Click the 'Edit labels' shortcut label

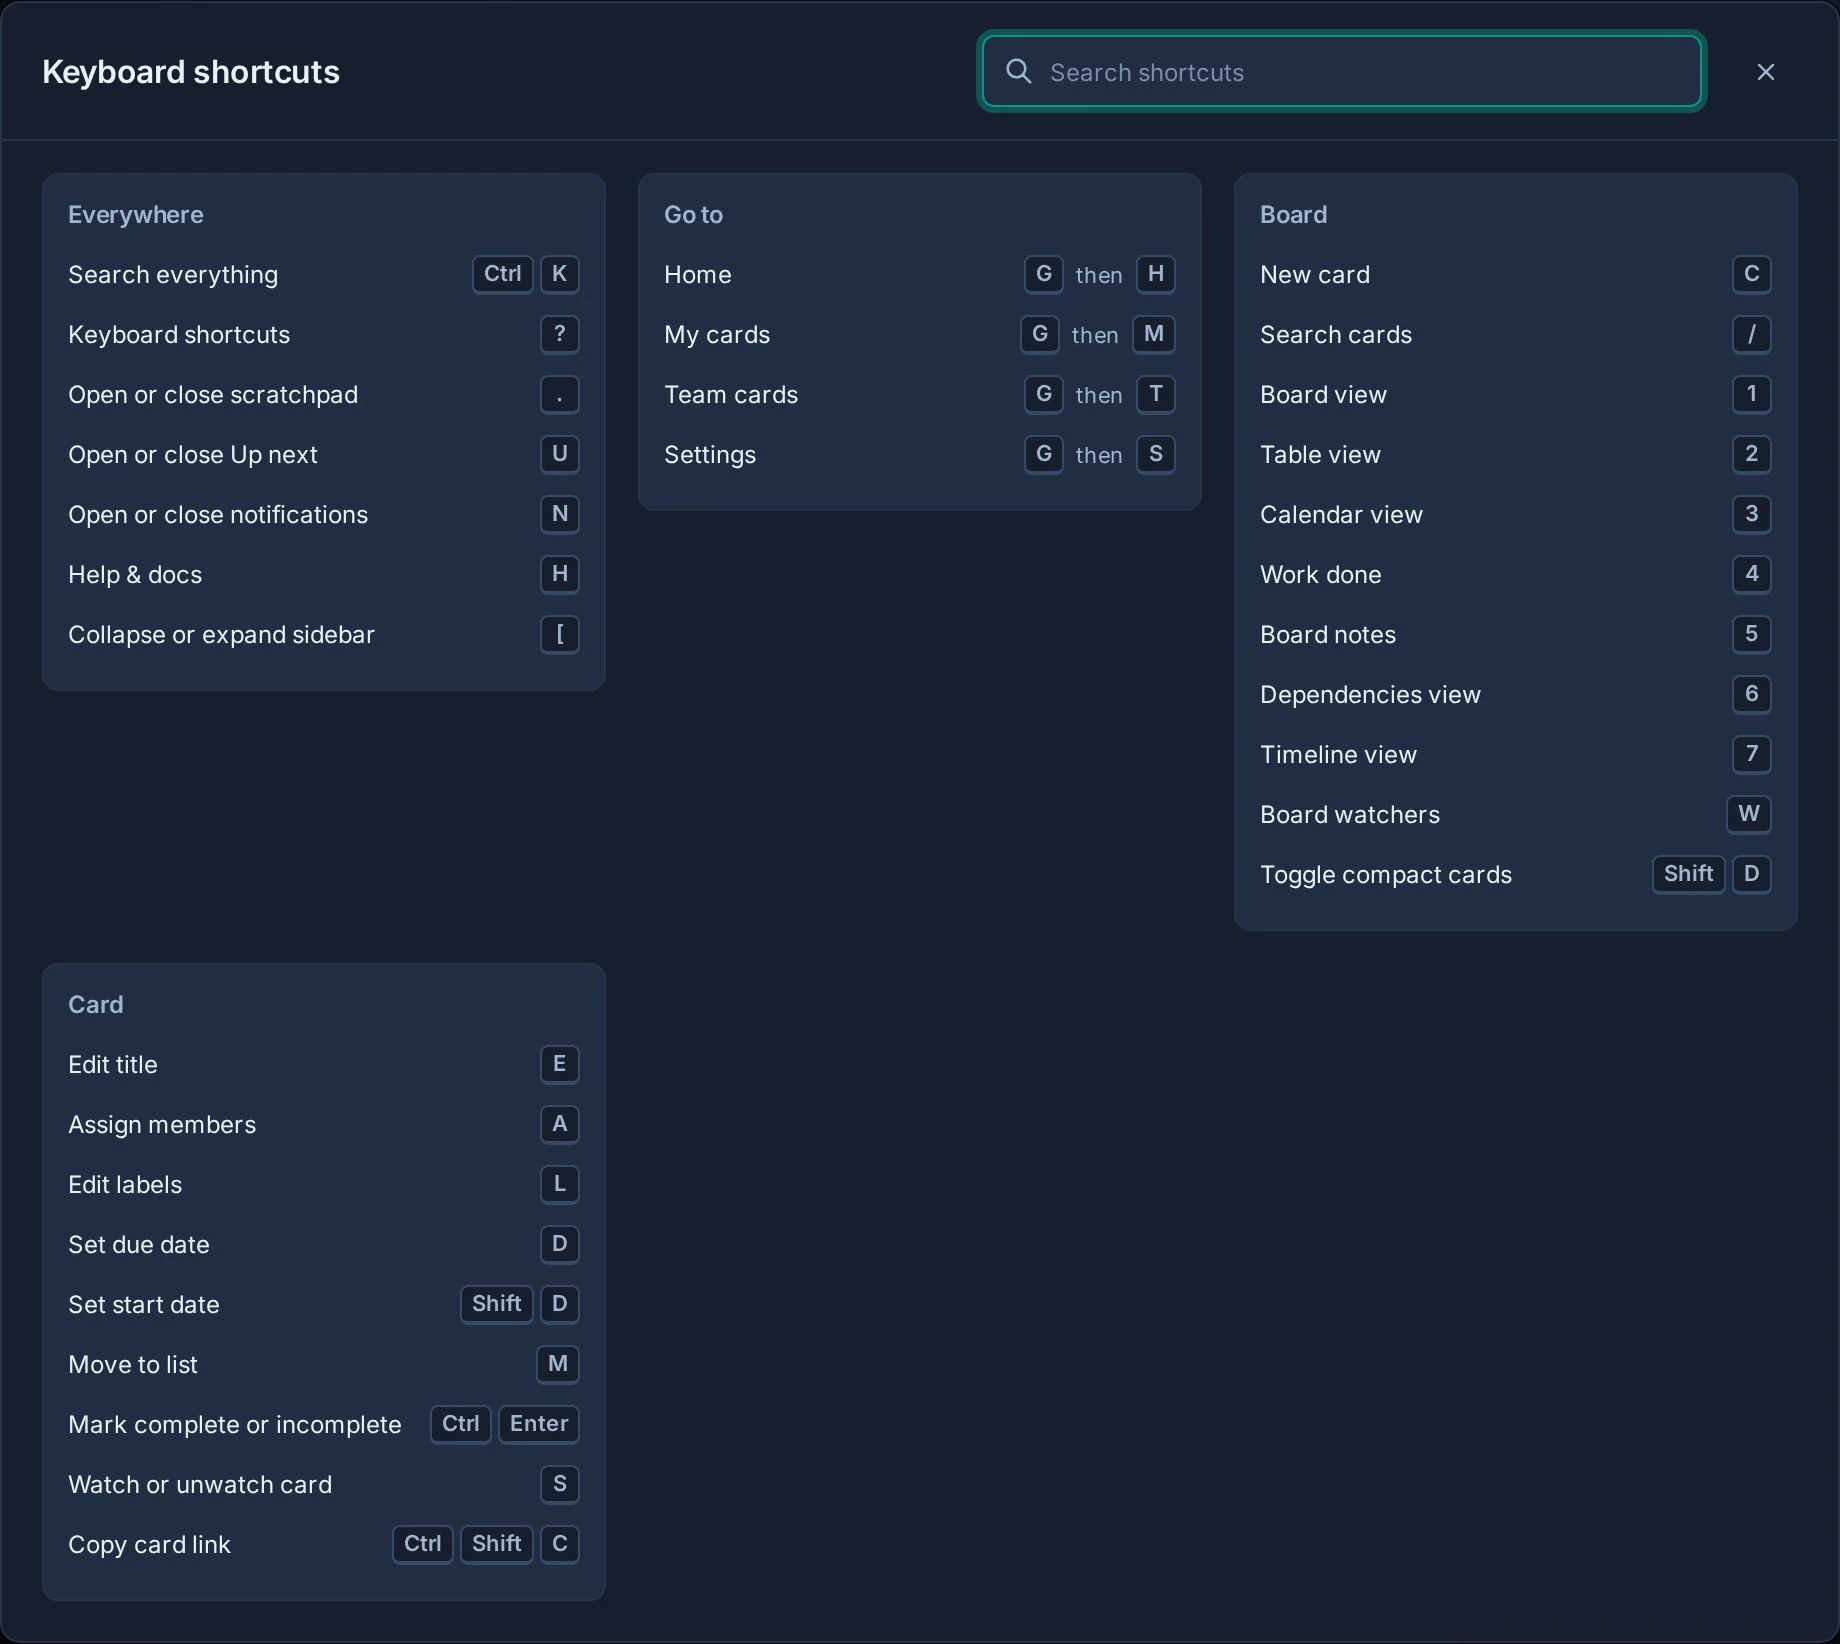[x=125, y=1184]
